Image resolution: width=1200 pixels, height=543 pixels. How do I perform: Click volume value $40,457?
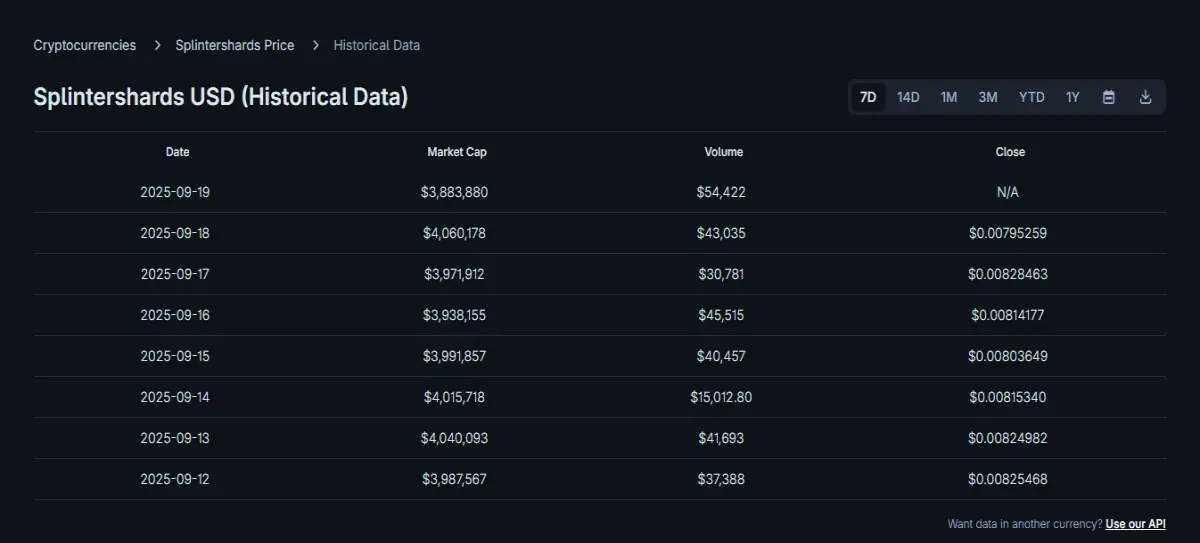[721, 356]
